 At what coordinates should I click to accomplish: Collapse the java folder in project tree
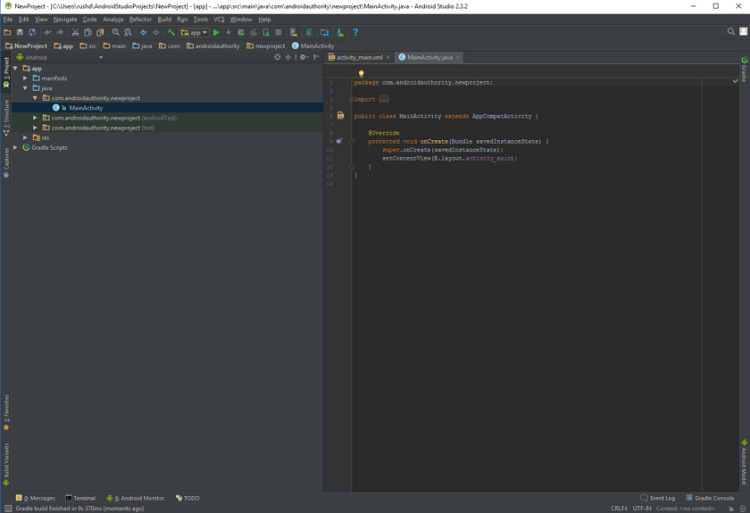coord(25,88)
